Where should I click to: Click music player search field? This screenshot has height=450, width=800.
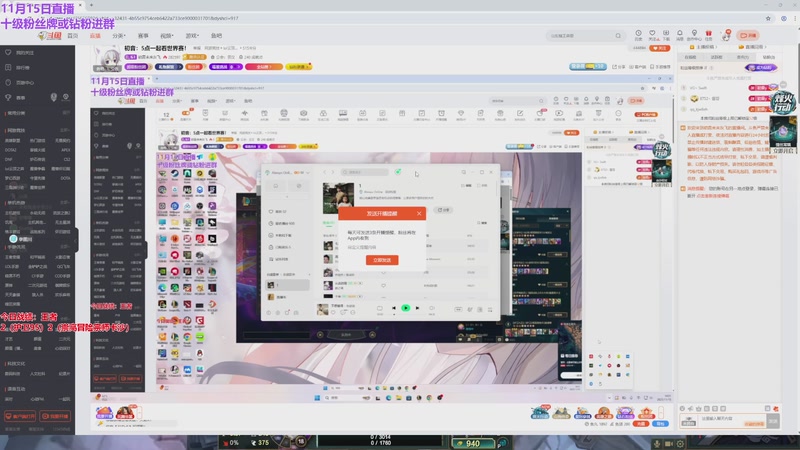tap(364, 172)
